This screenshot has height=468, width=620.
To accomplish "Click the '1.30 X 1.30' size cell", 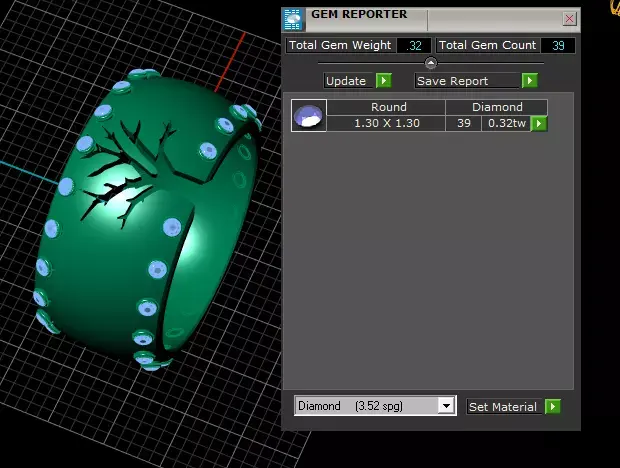I will (x=386, y=123).
